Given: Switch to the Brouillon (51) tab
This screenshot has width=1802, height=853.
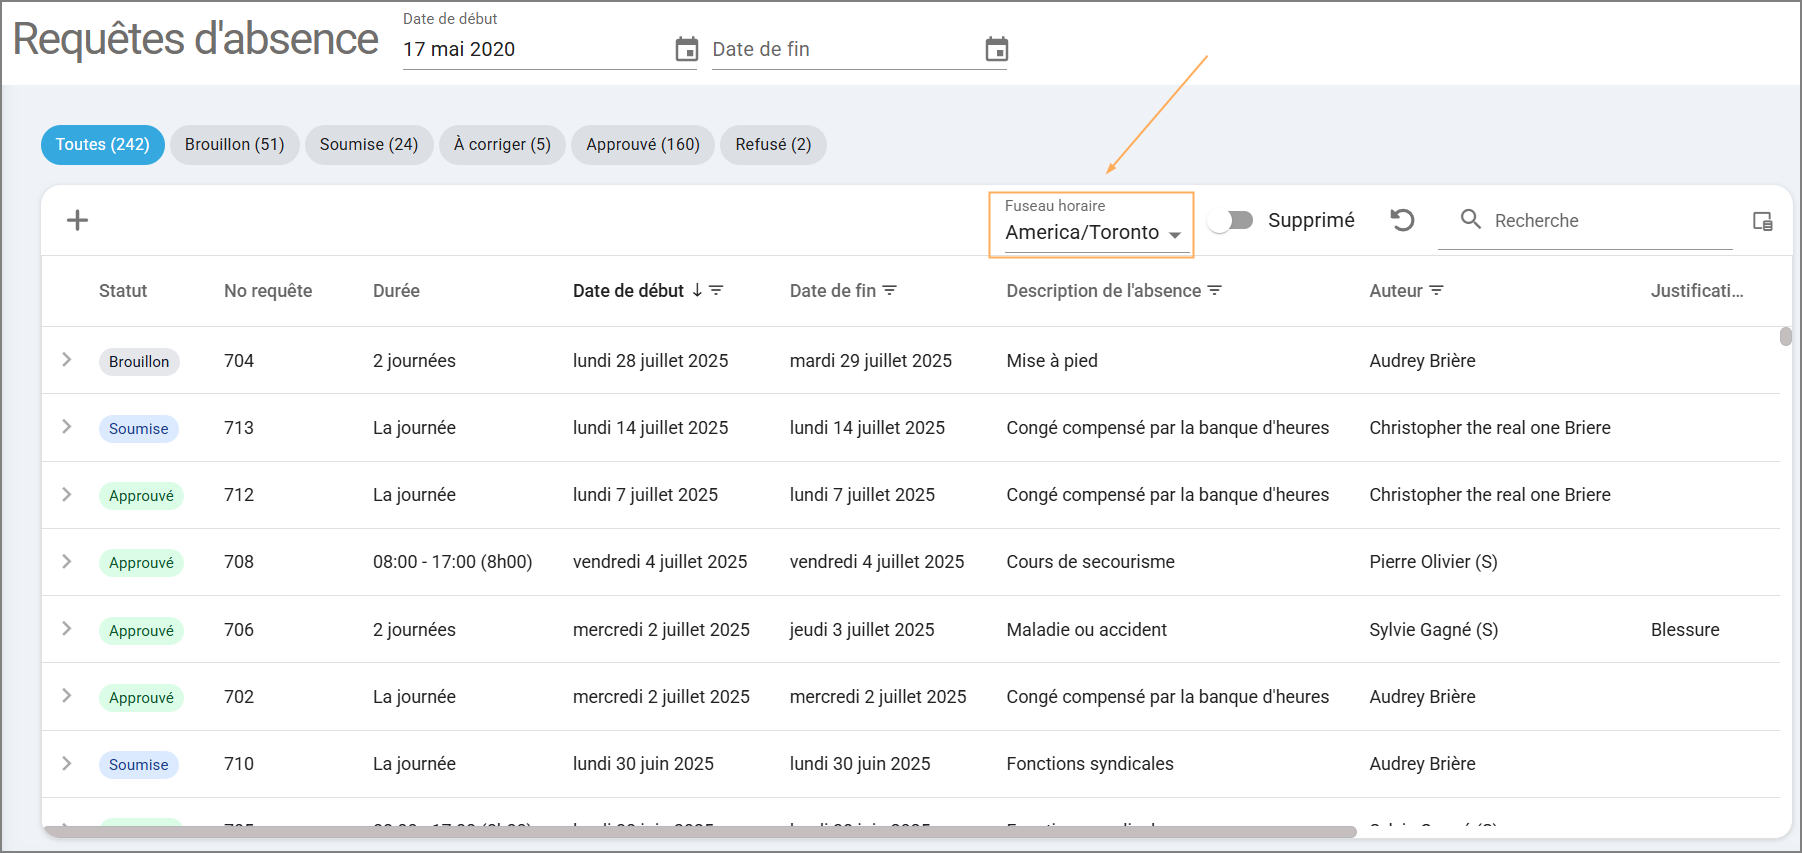Looking at the screenshot, I should (x=234, y=145).
